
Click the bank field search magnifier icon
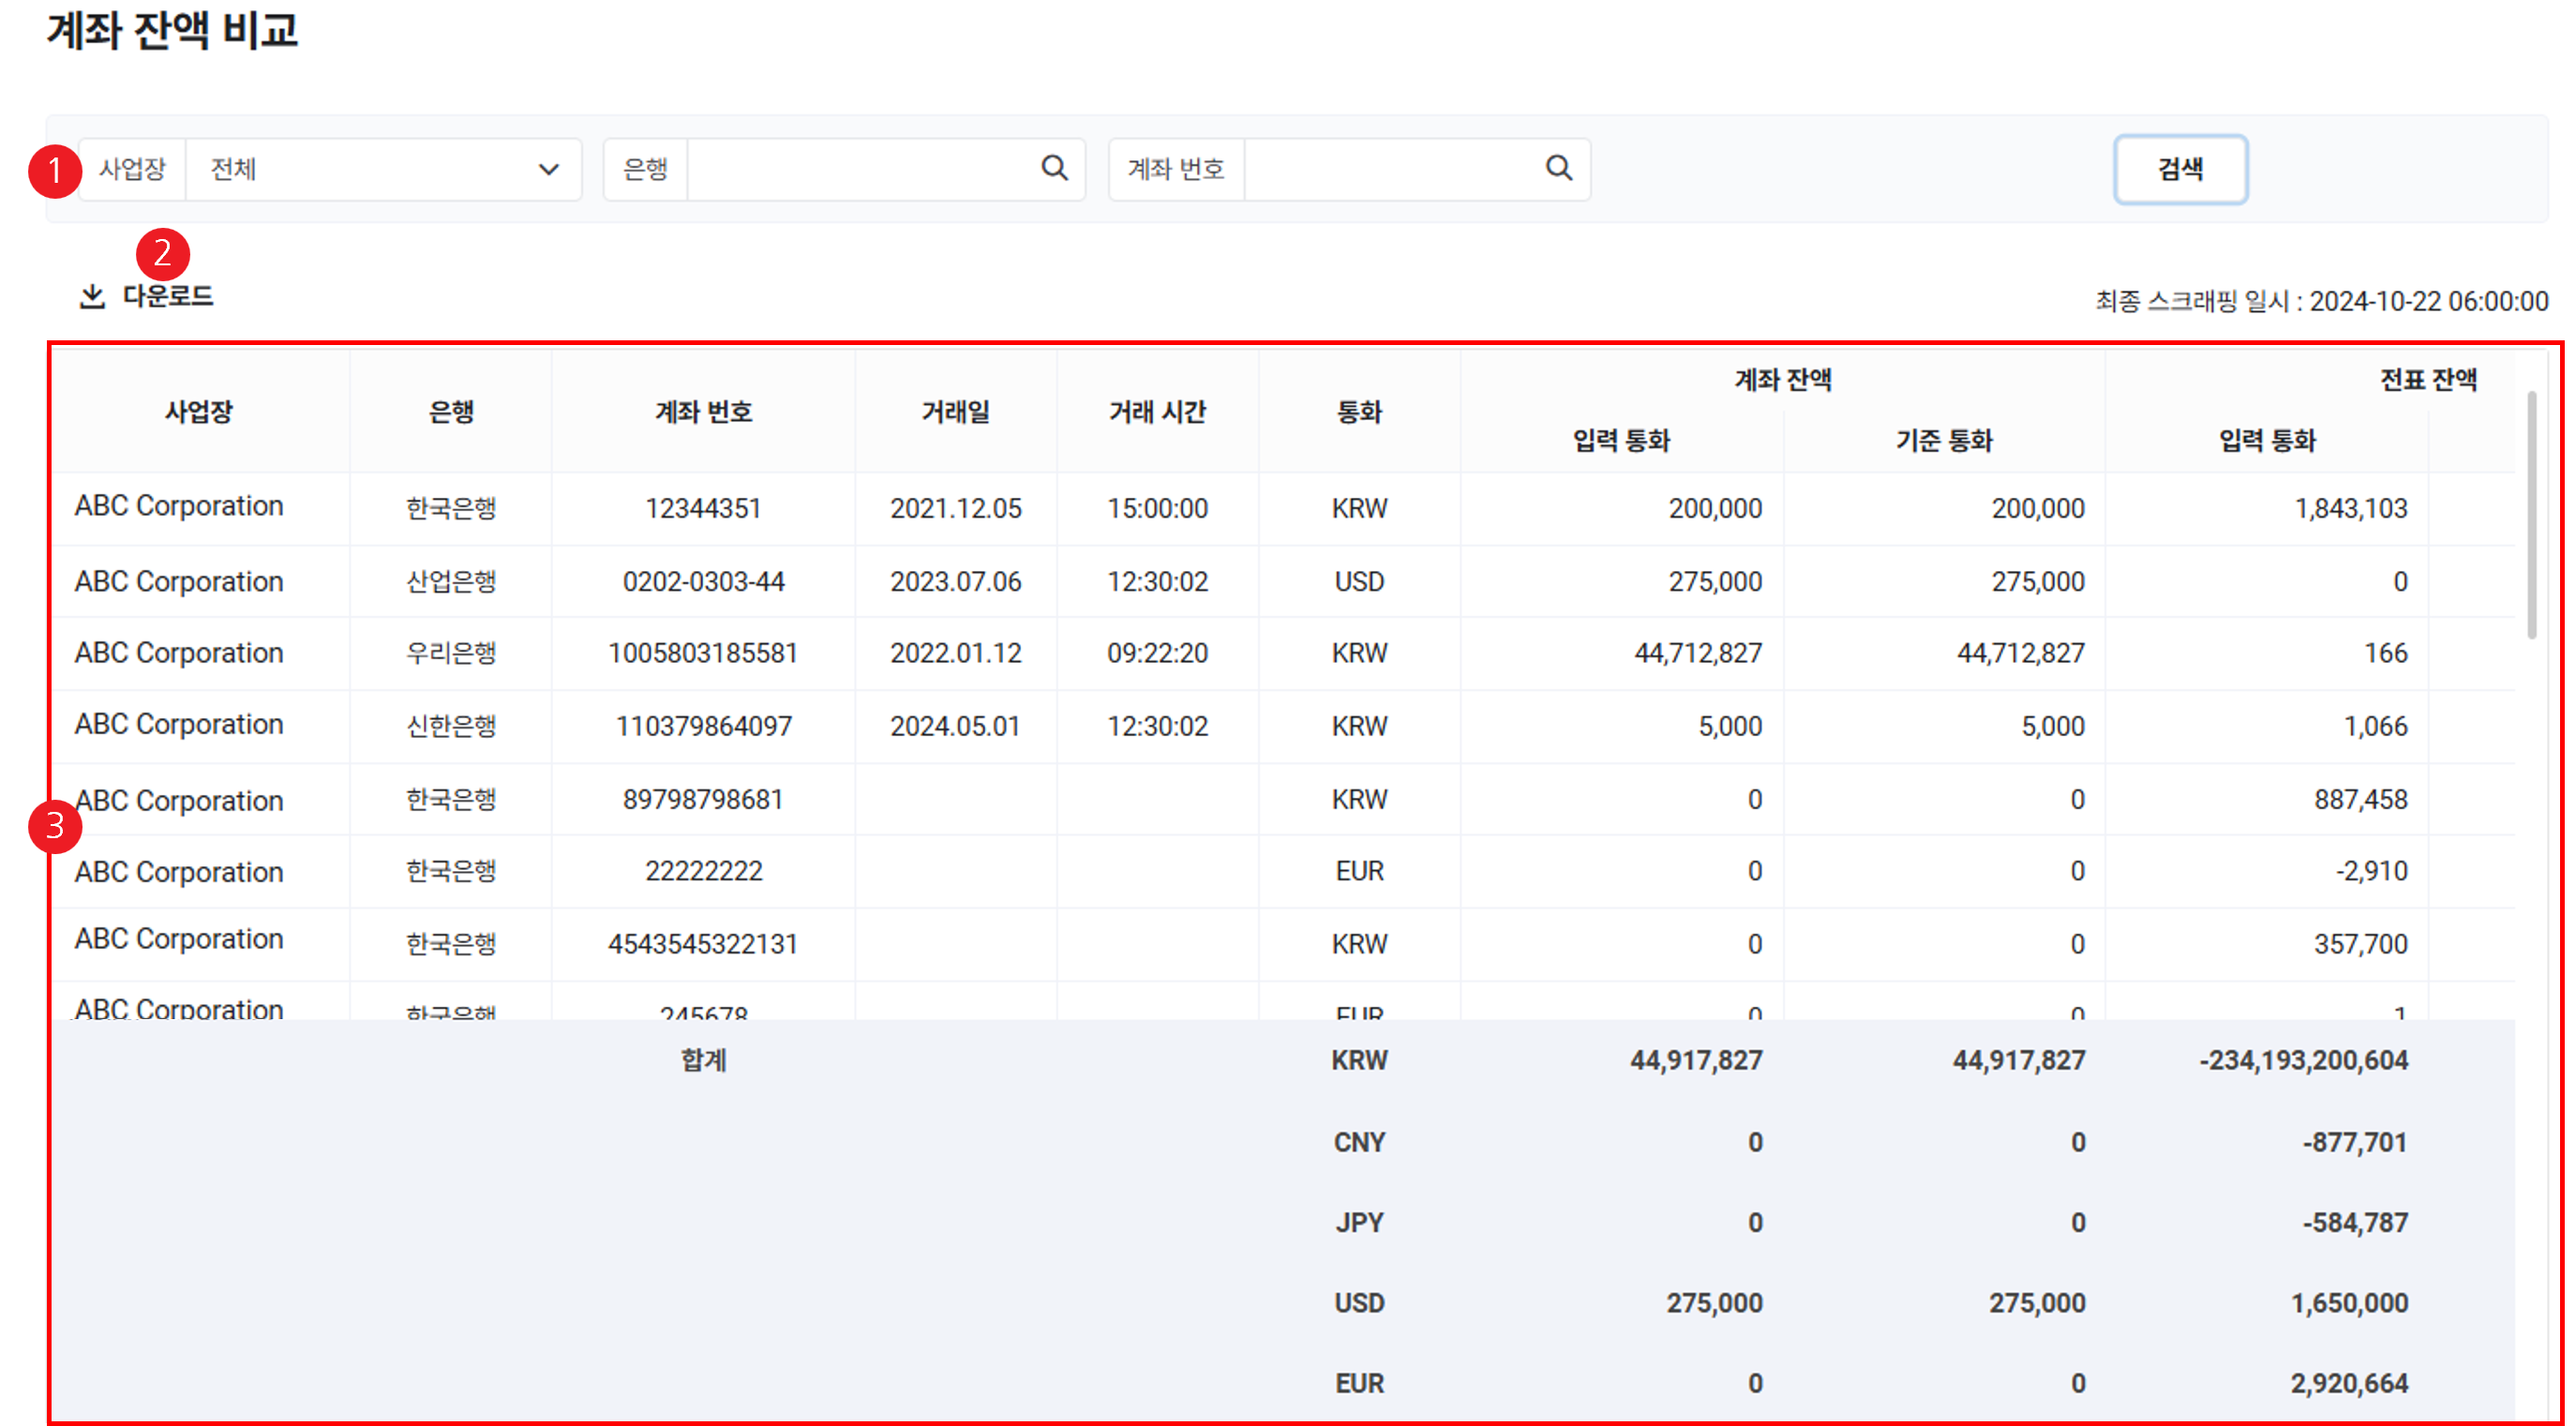[x=1054, y=168]
